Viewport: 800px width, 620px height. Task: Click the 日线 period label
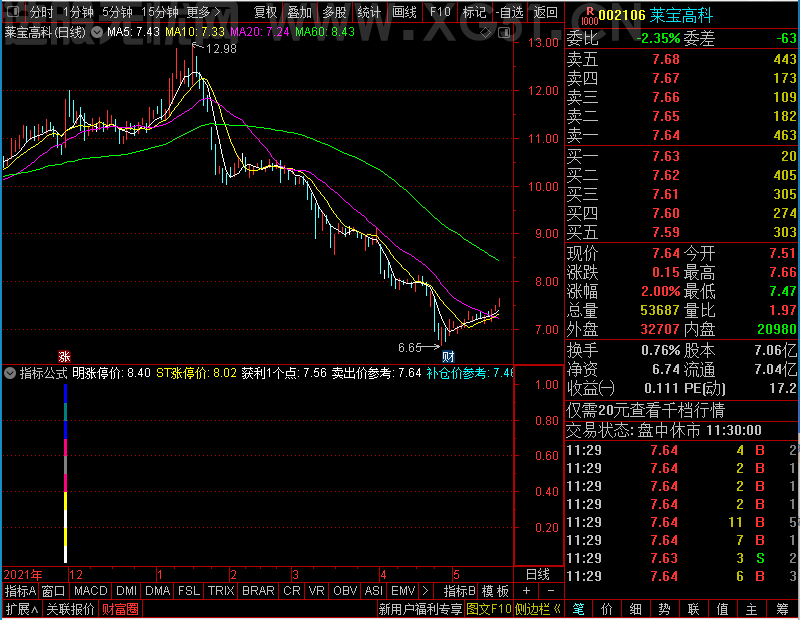[x=538, y=575]
